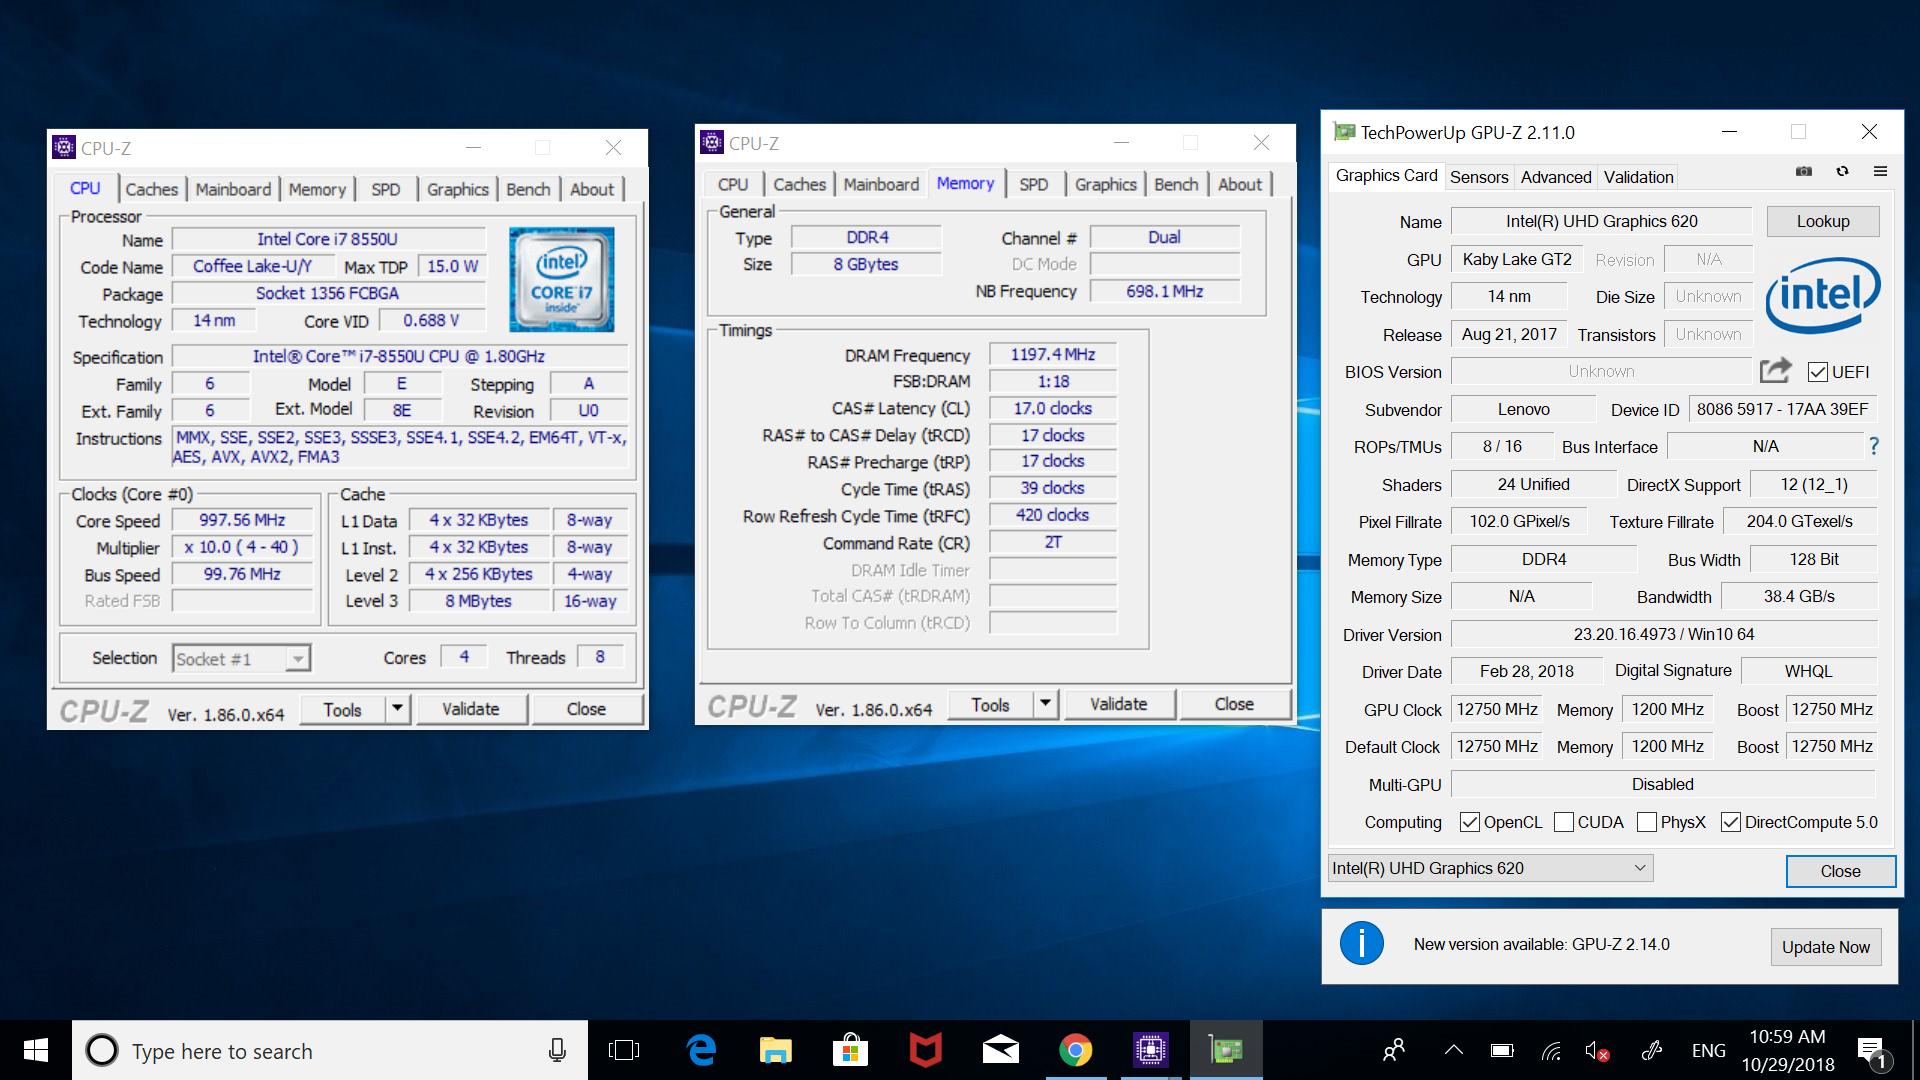
Task: Click the taskbar clock and date
Action: click(1788, 1050)
